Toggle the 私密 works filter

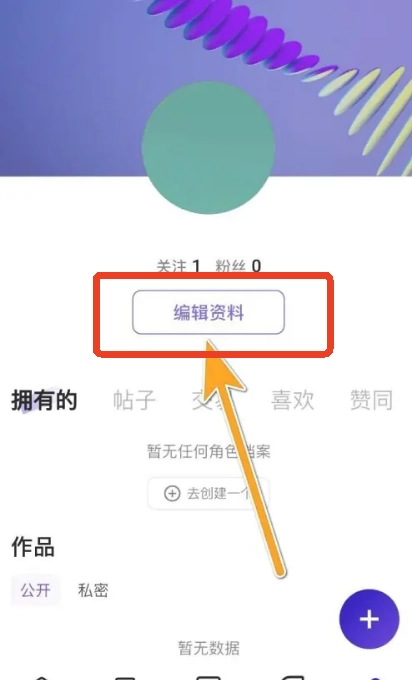pos(93,590)
